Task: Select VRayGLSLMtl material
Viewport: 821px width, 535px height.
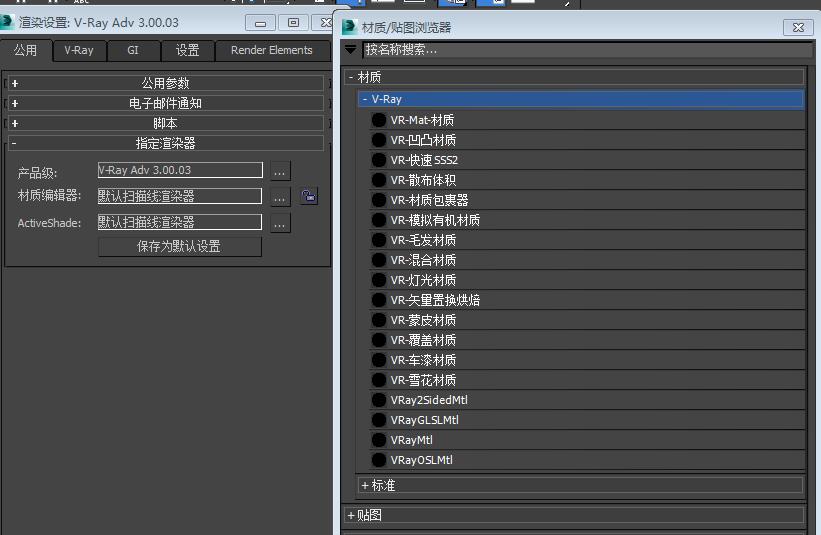Action: tap(587, 420)
